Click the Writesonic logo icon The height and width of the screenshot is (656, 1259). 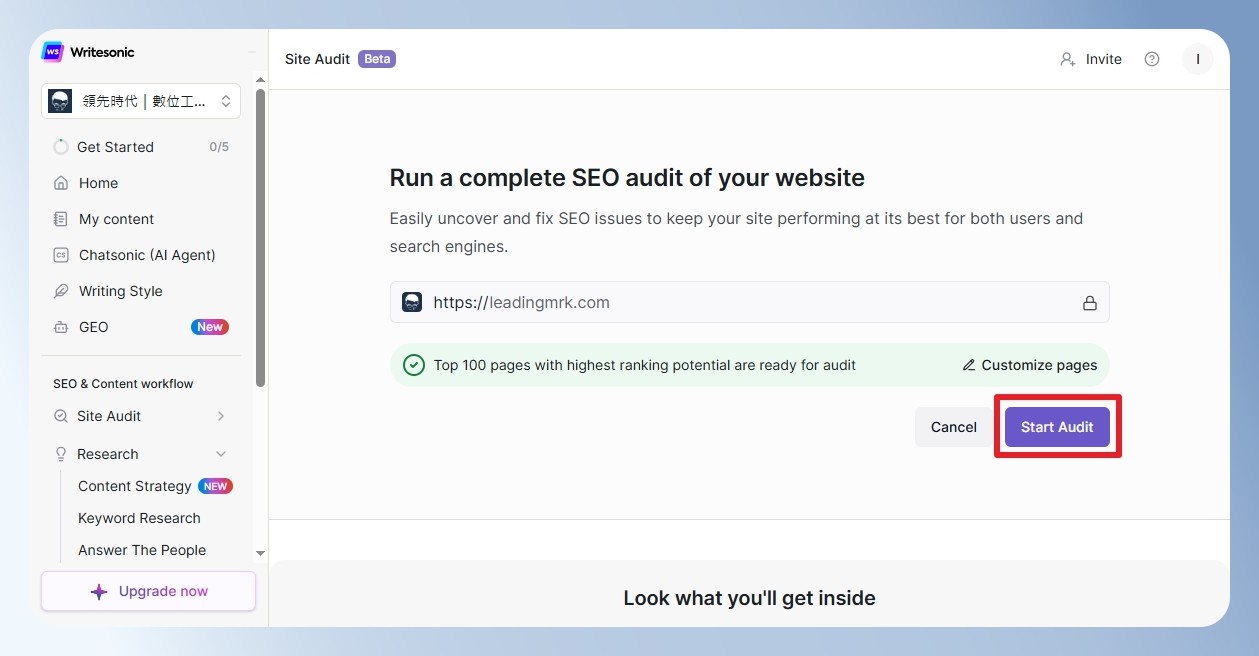click(52, 52)
